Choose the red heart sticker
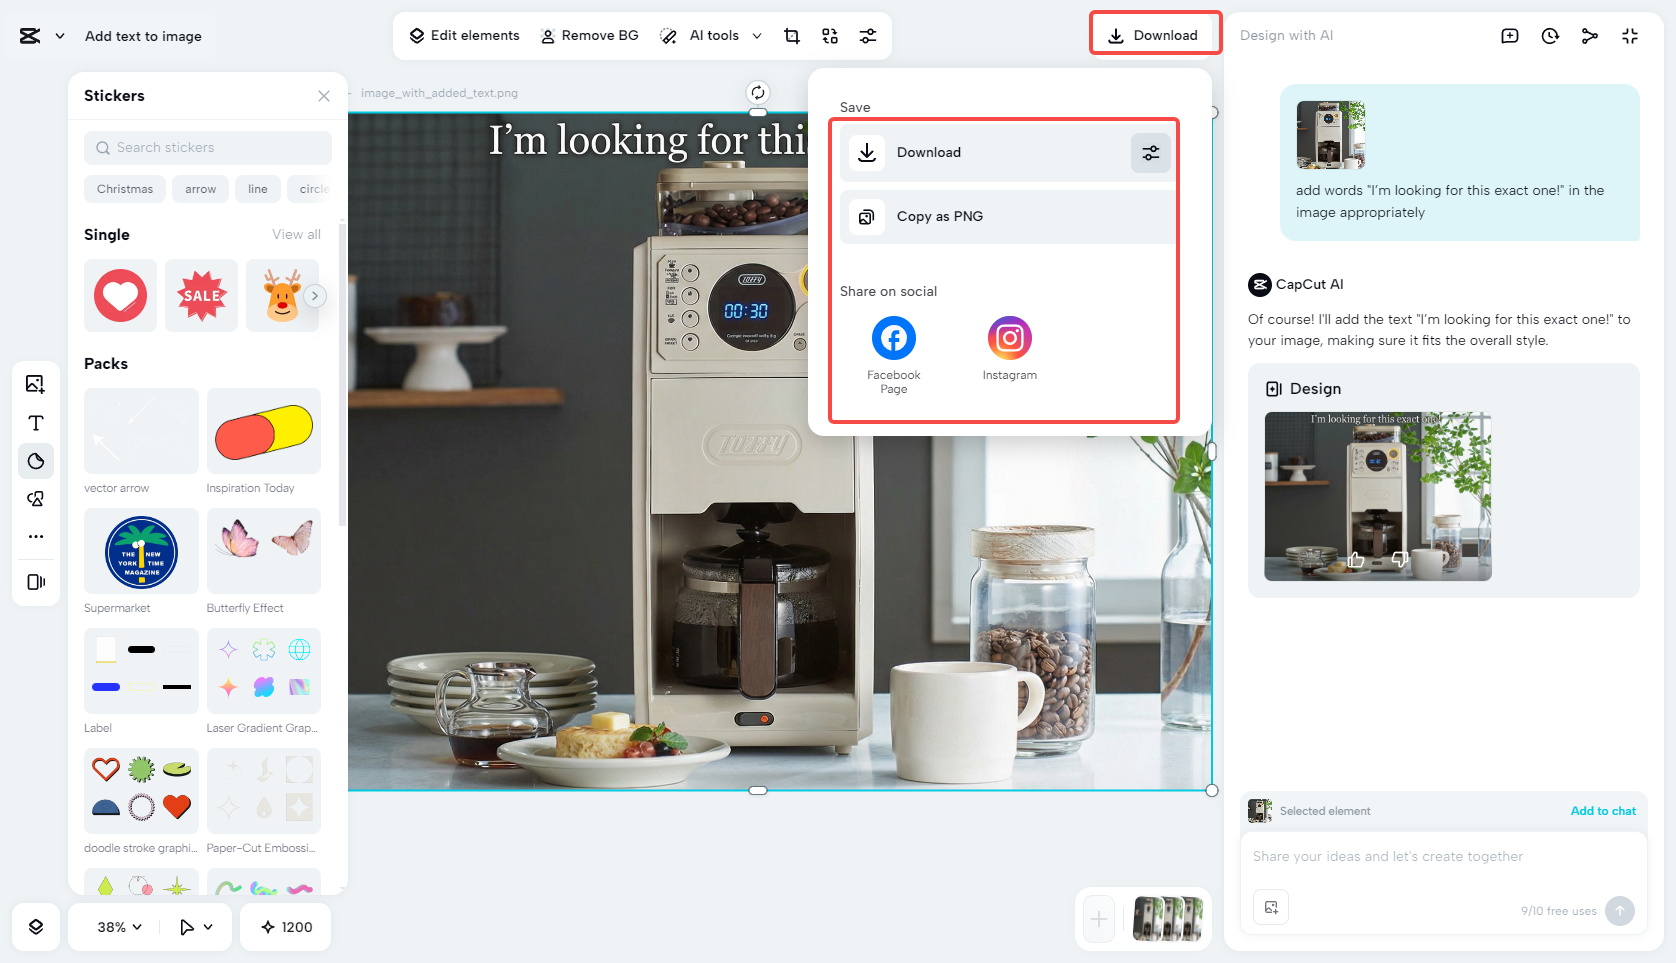 [120, 295]
